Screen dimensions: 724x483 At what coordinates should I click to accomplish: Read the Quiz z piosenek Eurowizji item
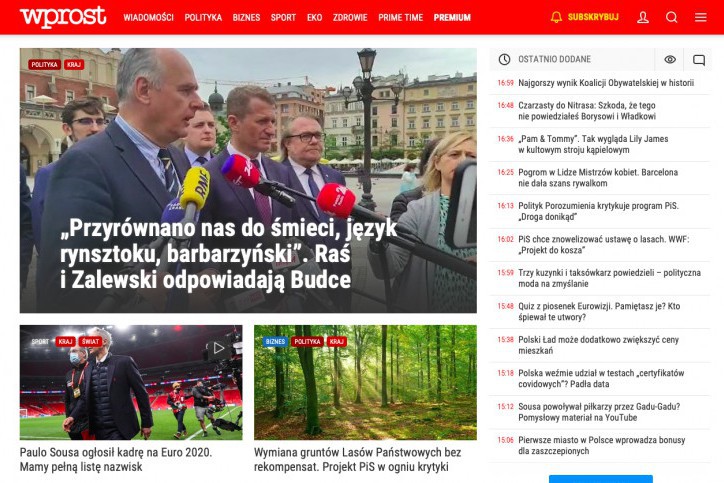[600, 312]
